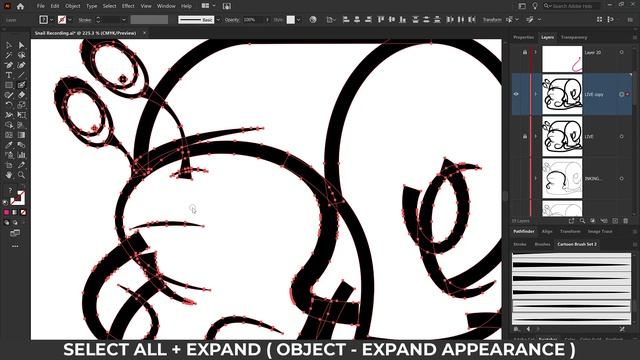Open the graphic Style dropdown arrow
Screen dimensions: 640x360
pyautogui.click(x=299, y=20)
